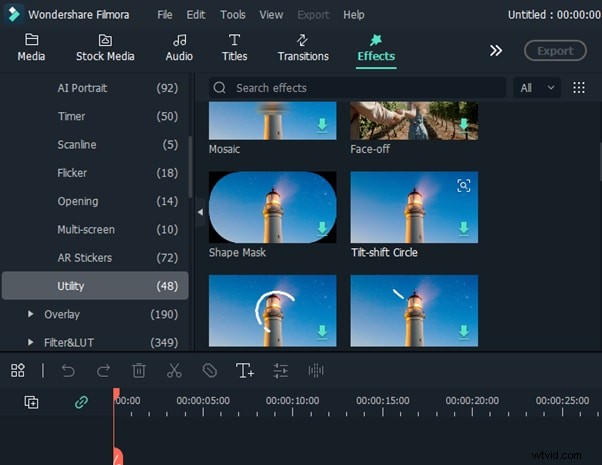Select the Mosaic effect thumbnail
The height and width of the screenshot is (465, 602).
pos(272,121)
